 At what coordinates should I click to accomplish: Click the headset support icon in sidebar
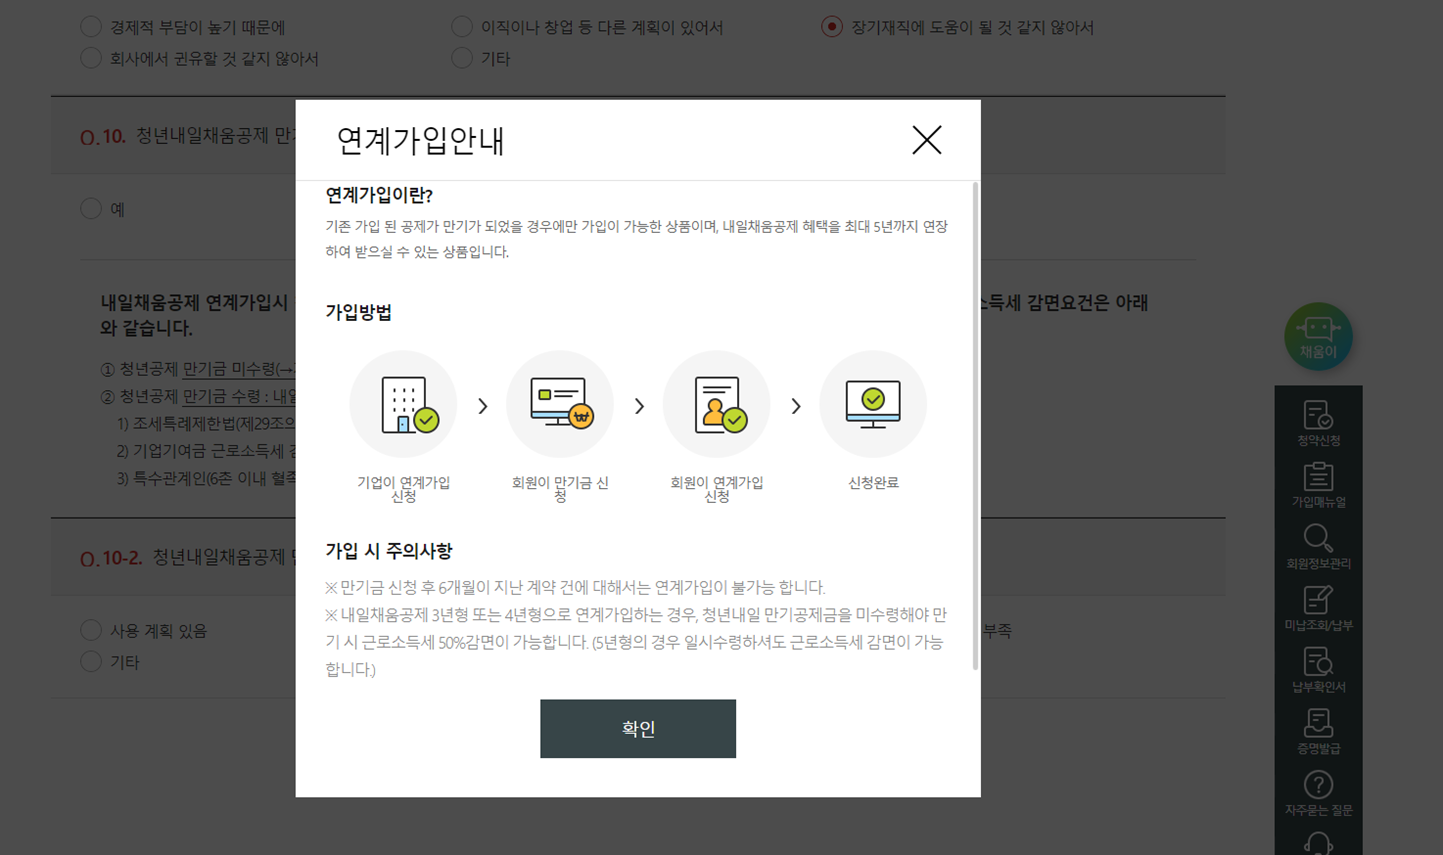tap(1318, 843)
